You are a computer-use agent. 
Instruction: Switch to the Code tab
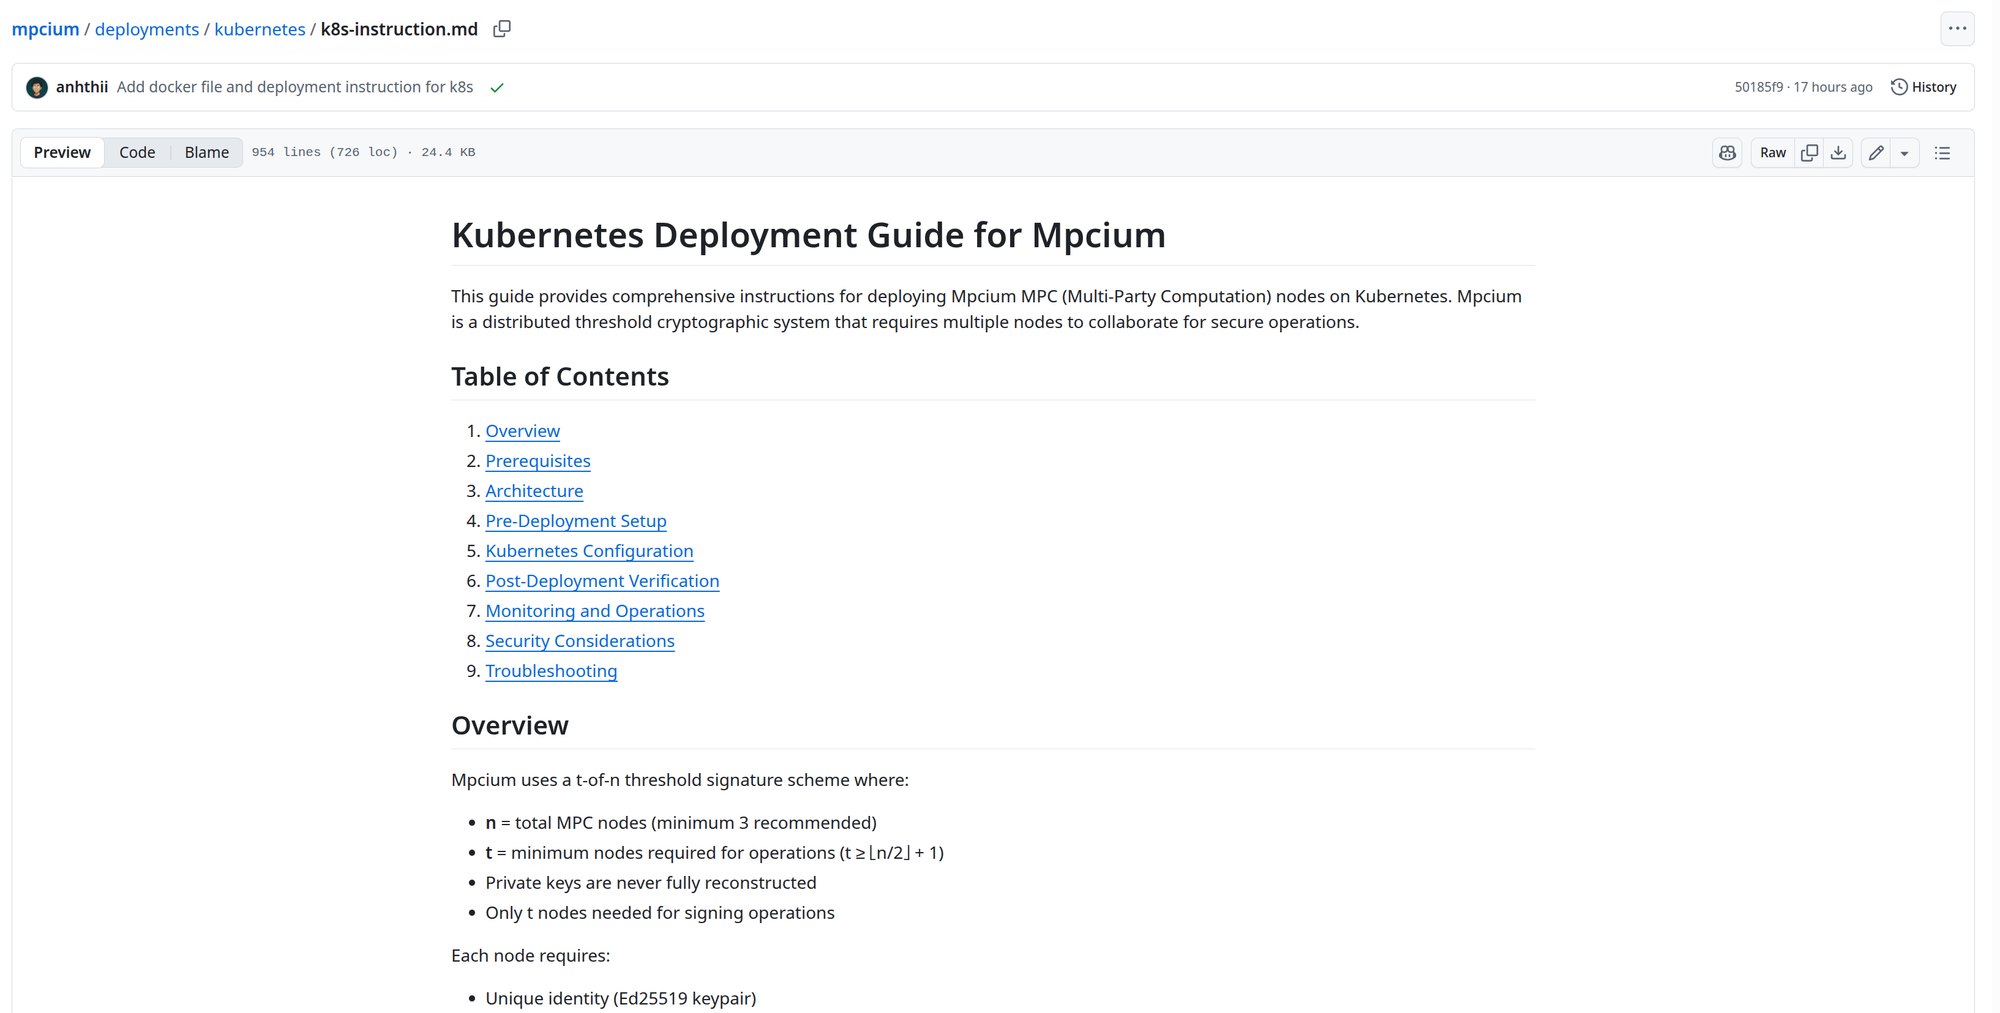pyautogui.click(x=137, y=152)
